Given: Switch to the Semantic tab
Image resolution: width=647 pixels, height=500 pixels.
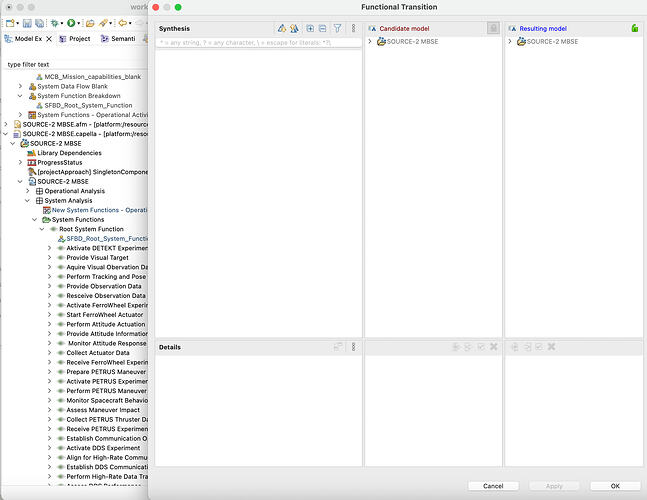Looking at the screenshot, I should click(x=118, y=38).
